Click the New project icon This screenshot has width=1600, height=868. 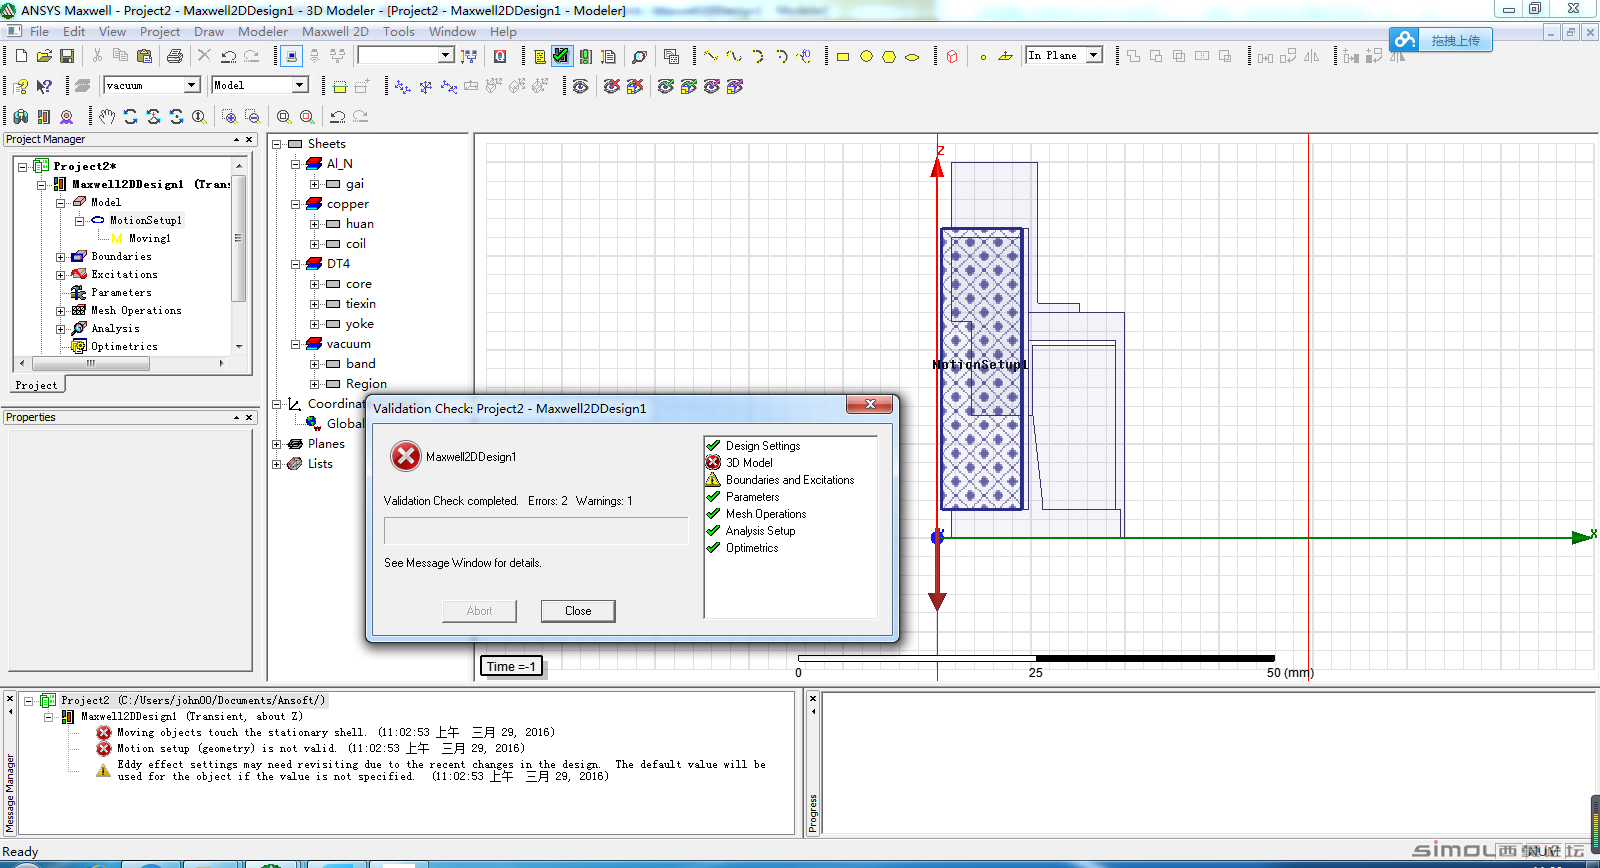pos(21,56)
